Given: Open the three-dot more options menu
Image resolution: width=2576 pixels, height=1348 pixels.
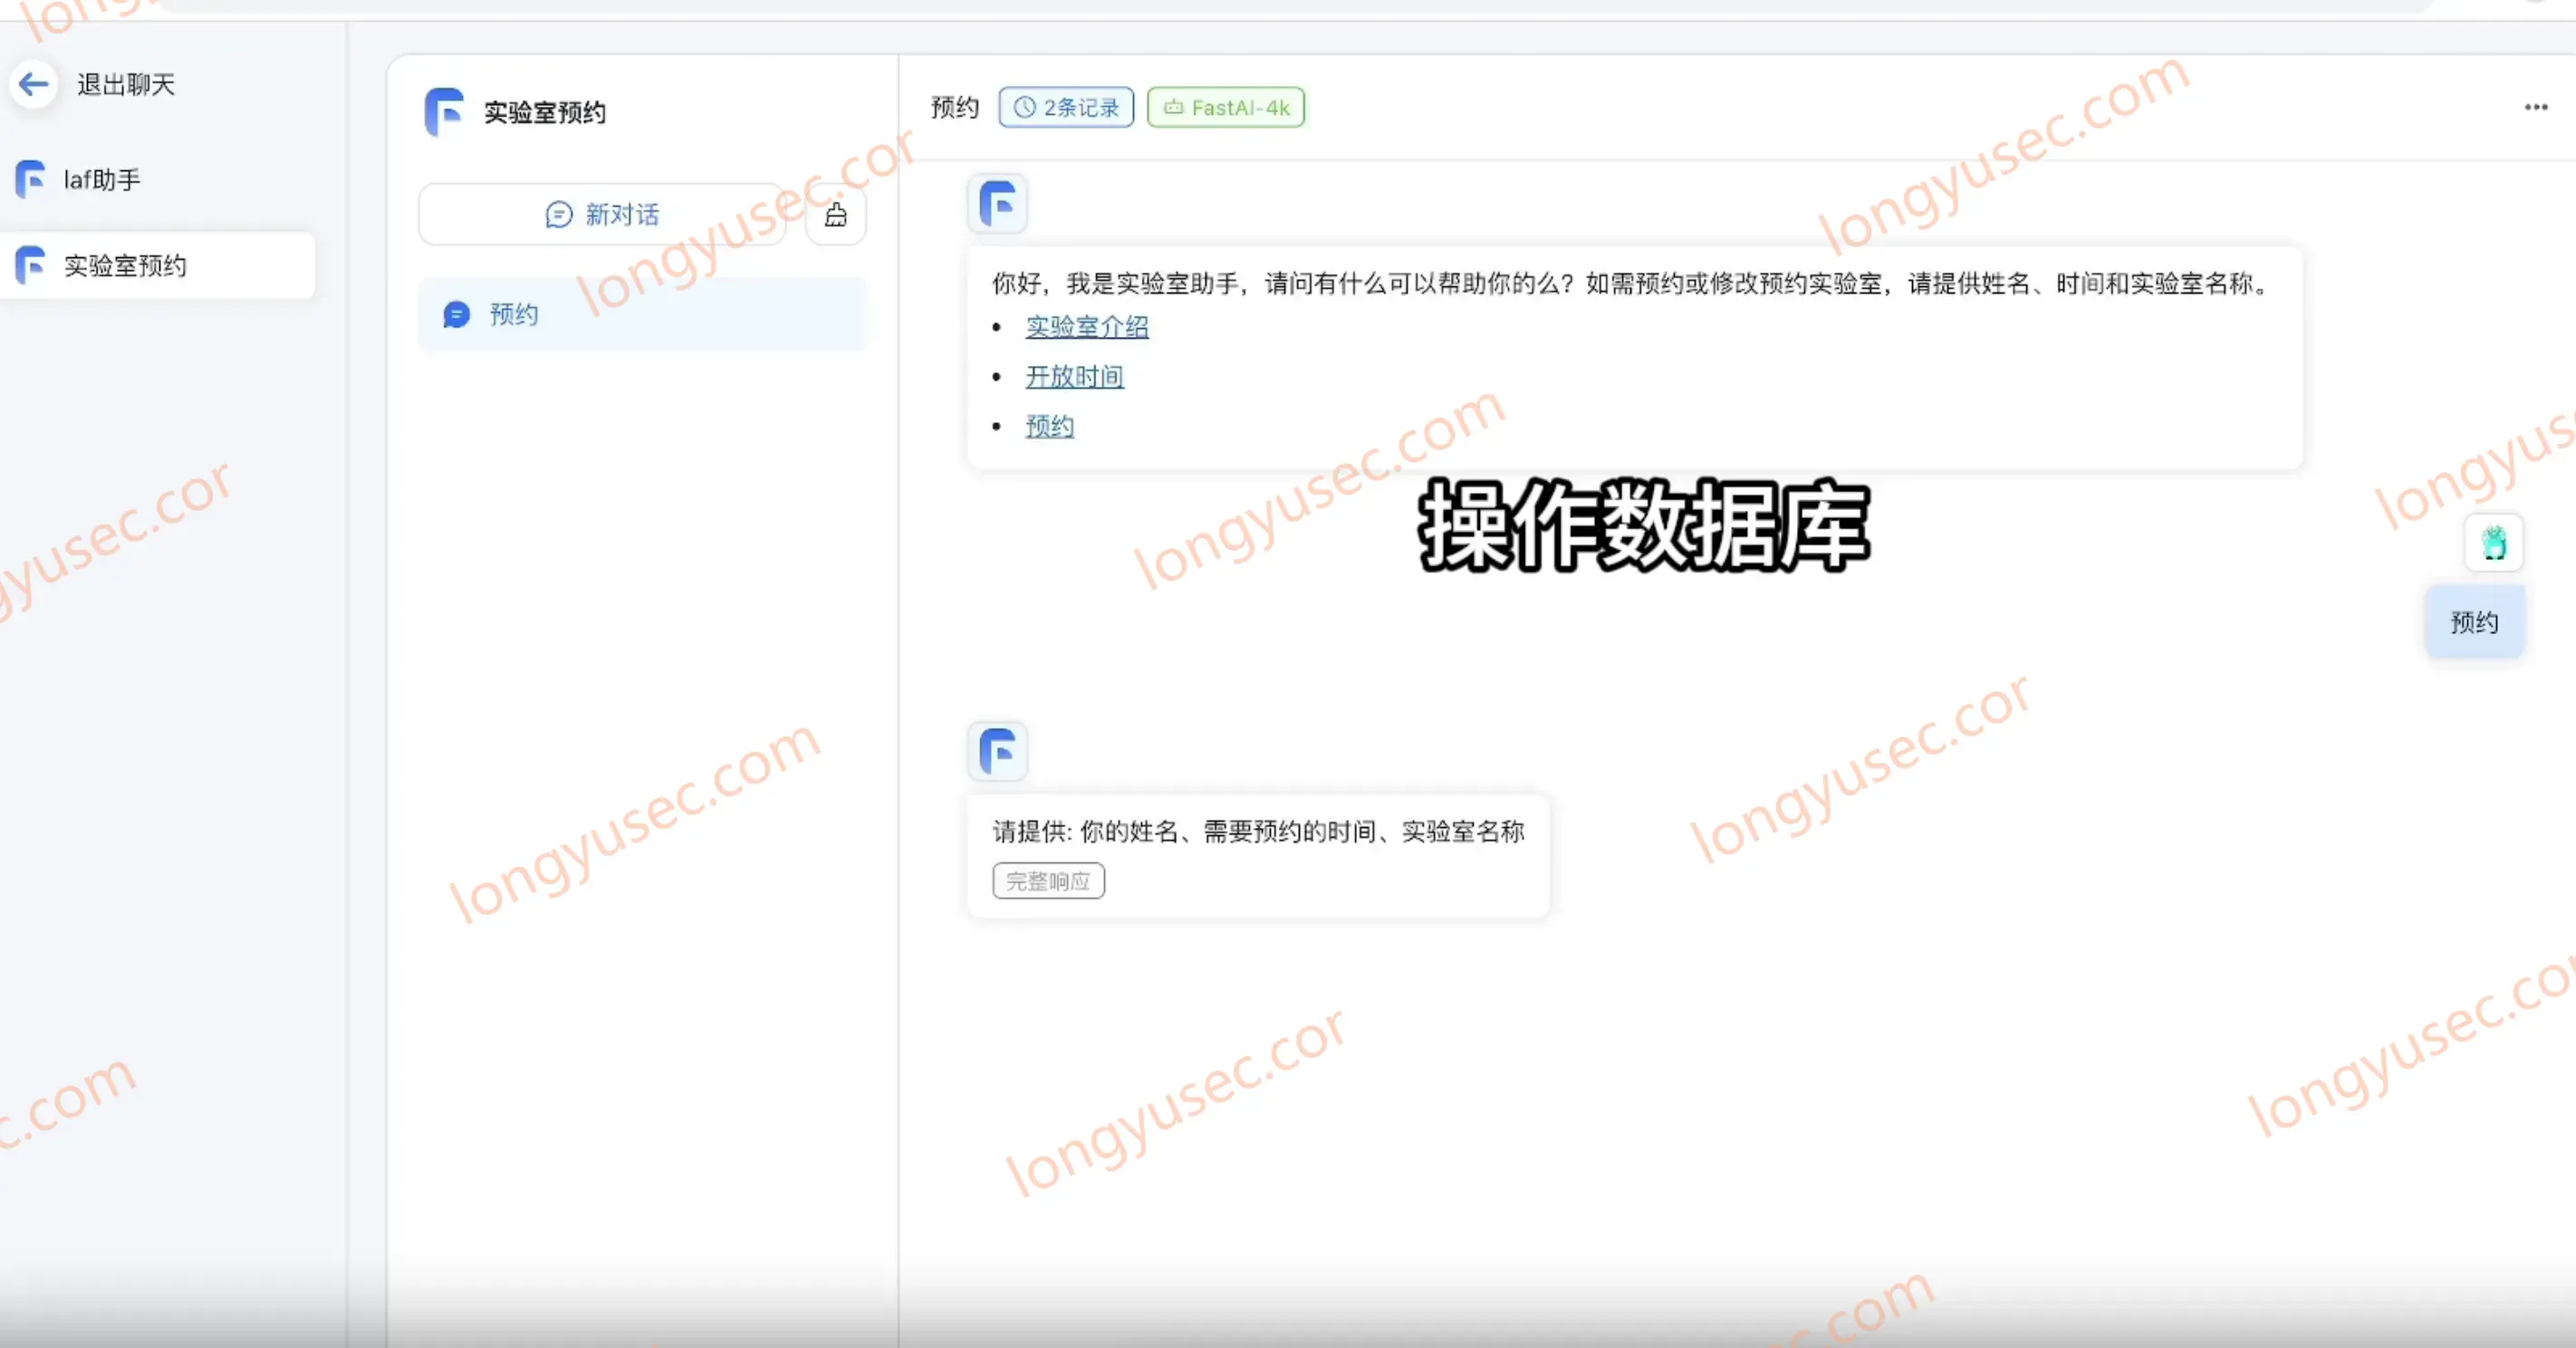Looking at the screenshot, I should [x=2535, y=107].
